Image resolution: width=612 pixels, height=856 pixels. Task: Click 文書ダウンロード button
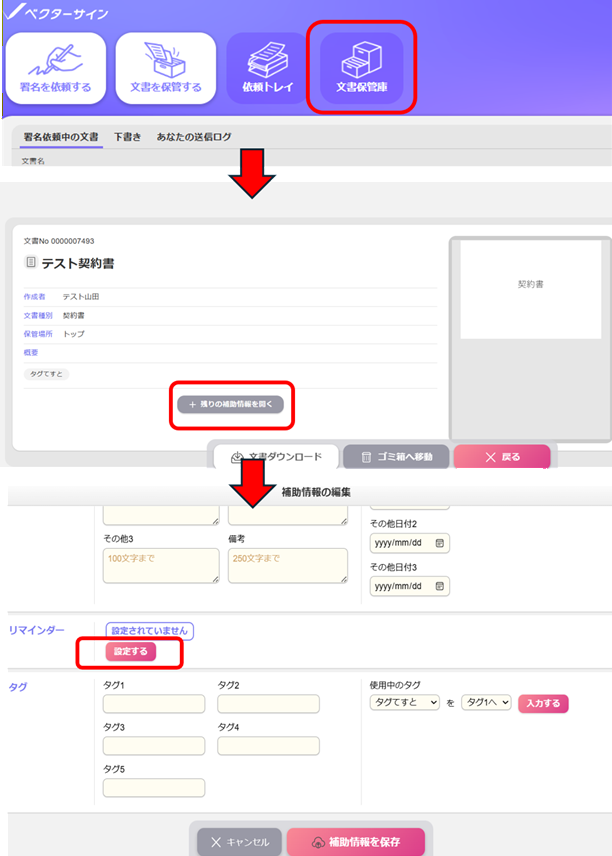(276, 457)
